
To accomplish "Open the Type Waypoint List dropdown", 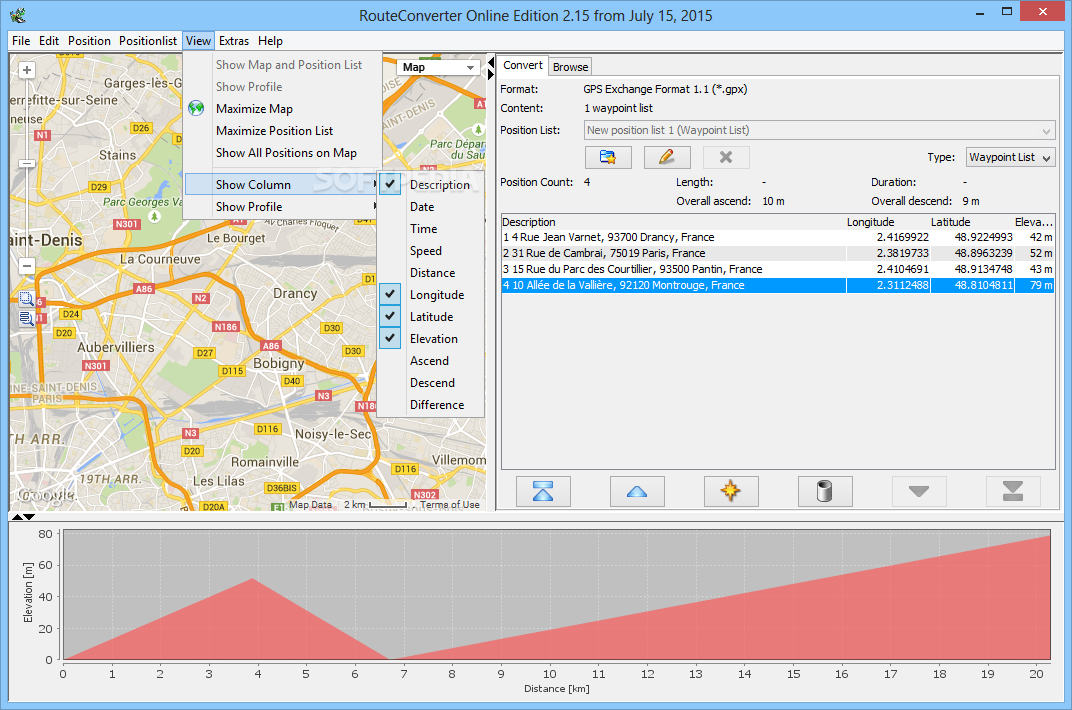I will pyautogui.click(x=1010, y=157).
